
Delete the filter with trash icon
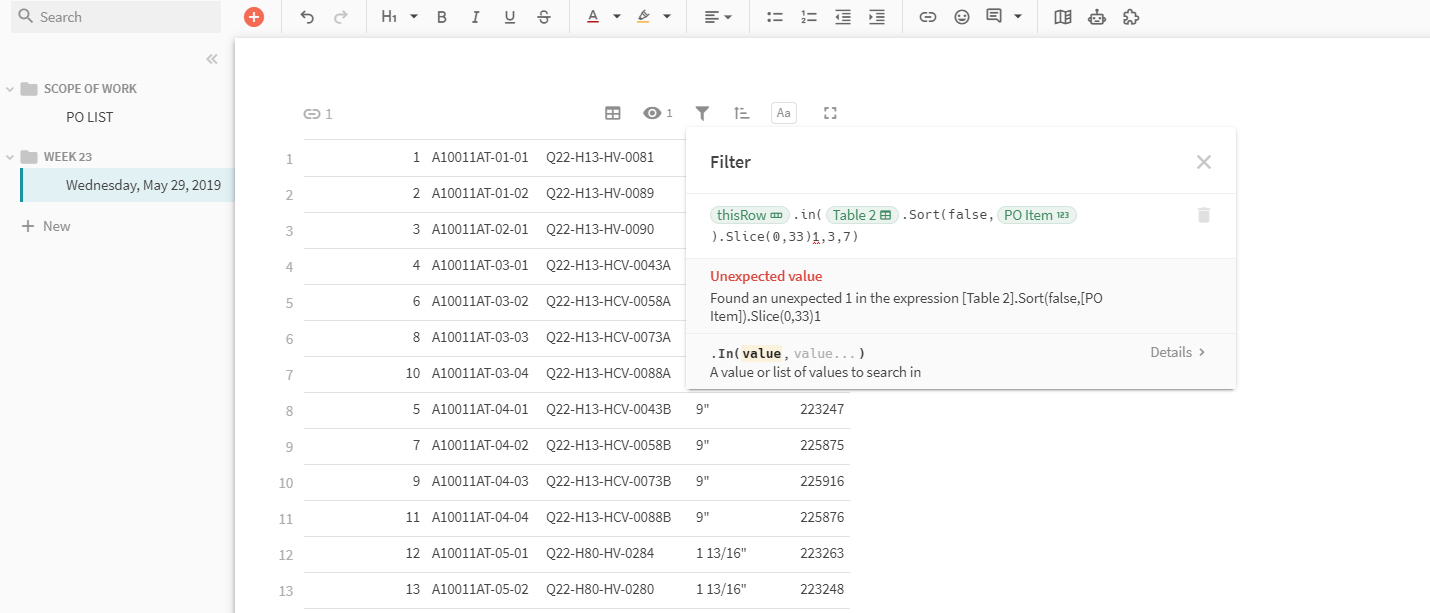(1204, 215)
